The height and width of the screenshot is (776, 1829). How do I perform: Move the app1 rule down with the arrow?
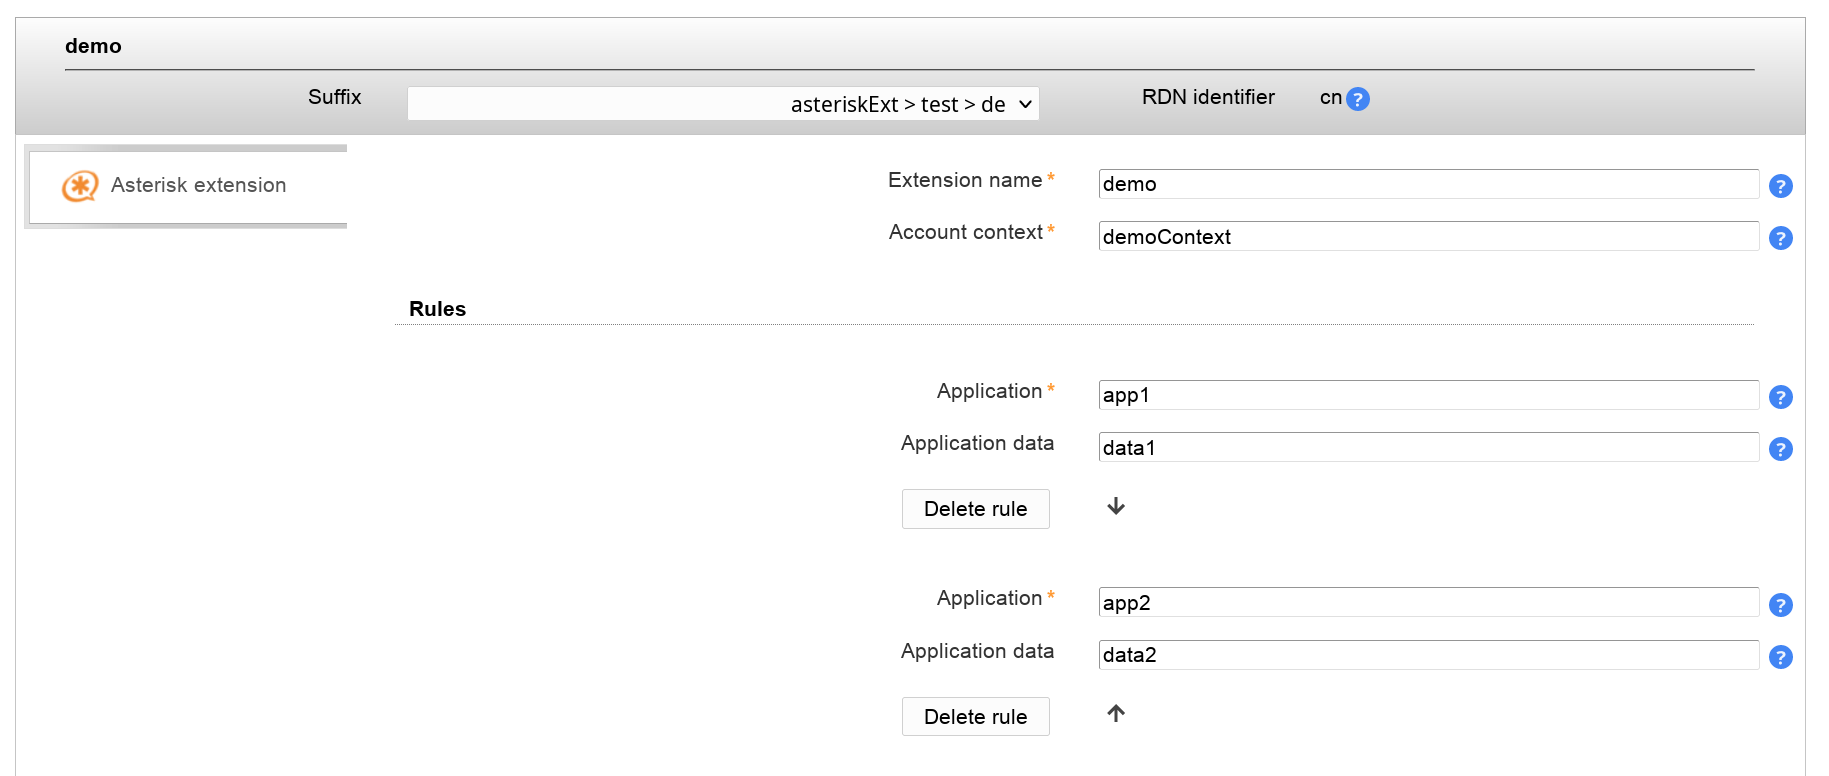coord(1116,507)
